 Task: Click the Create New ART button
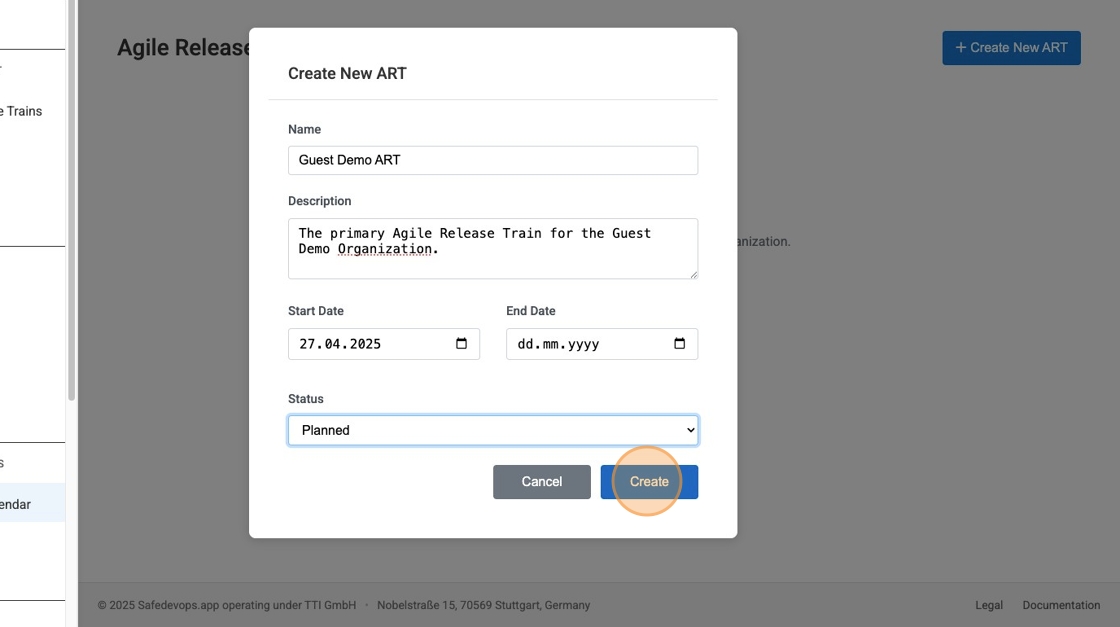coord(1011,47)
